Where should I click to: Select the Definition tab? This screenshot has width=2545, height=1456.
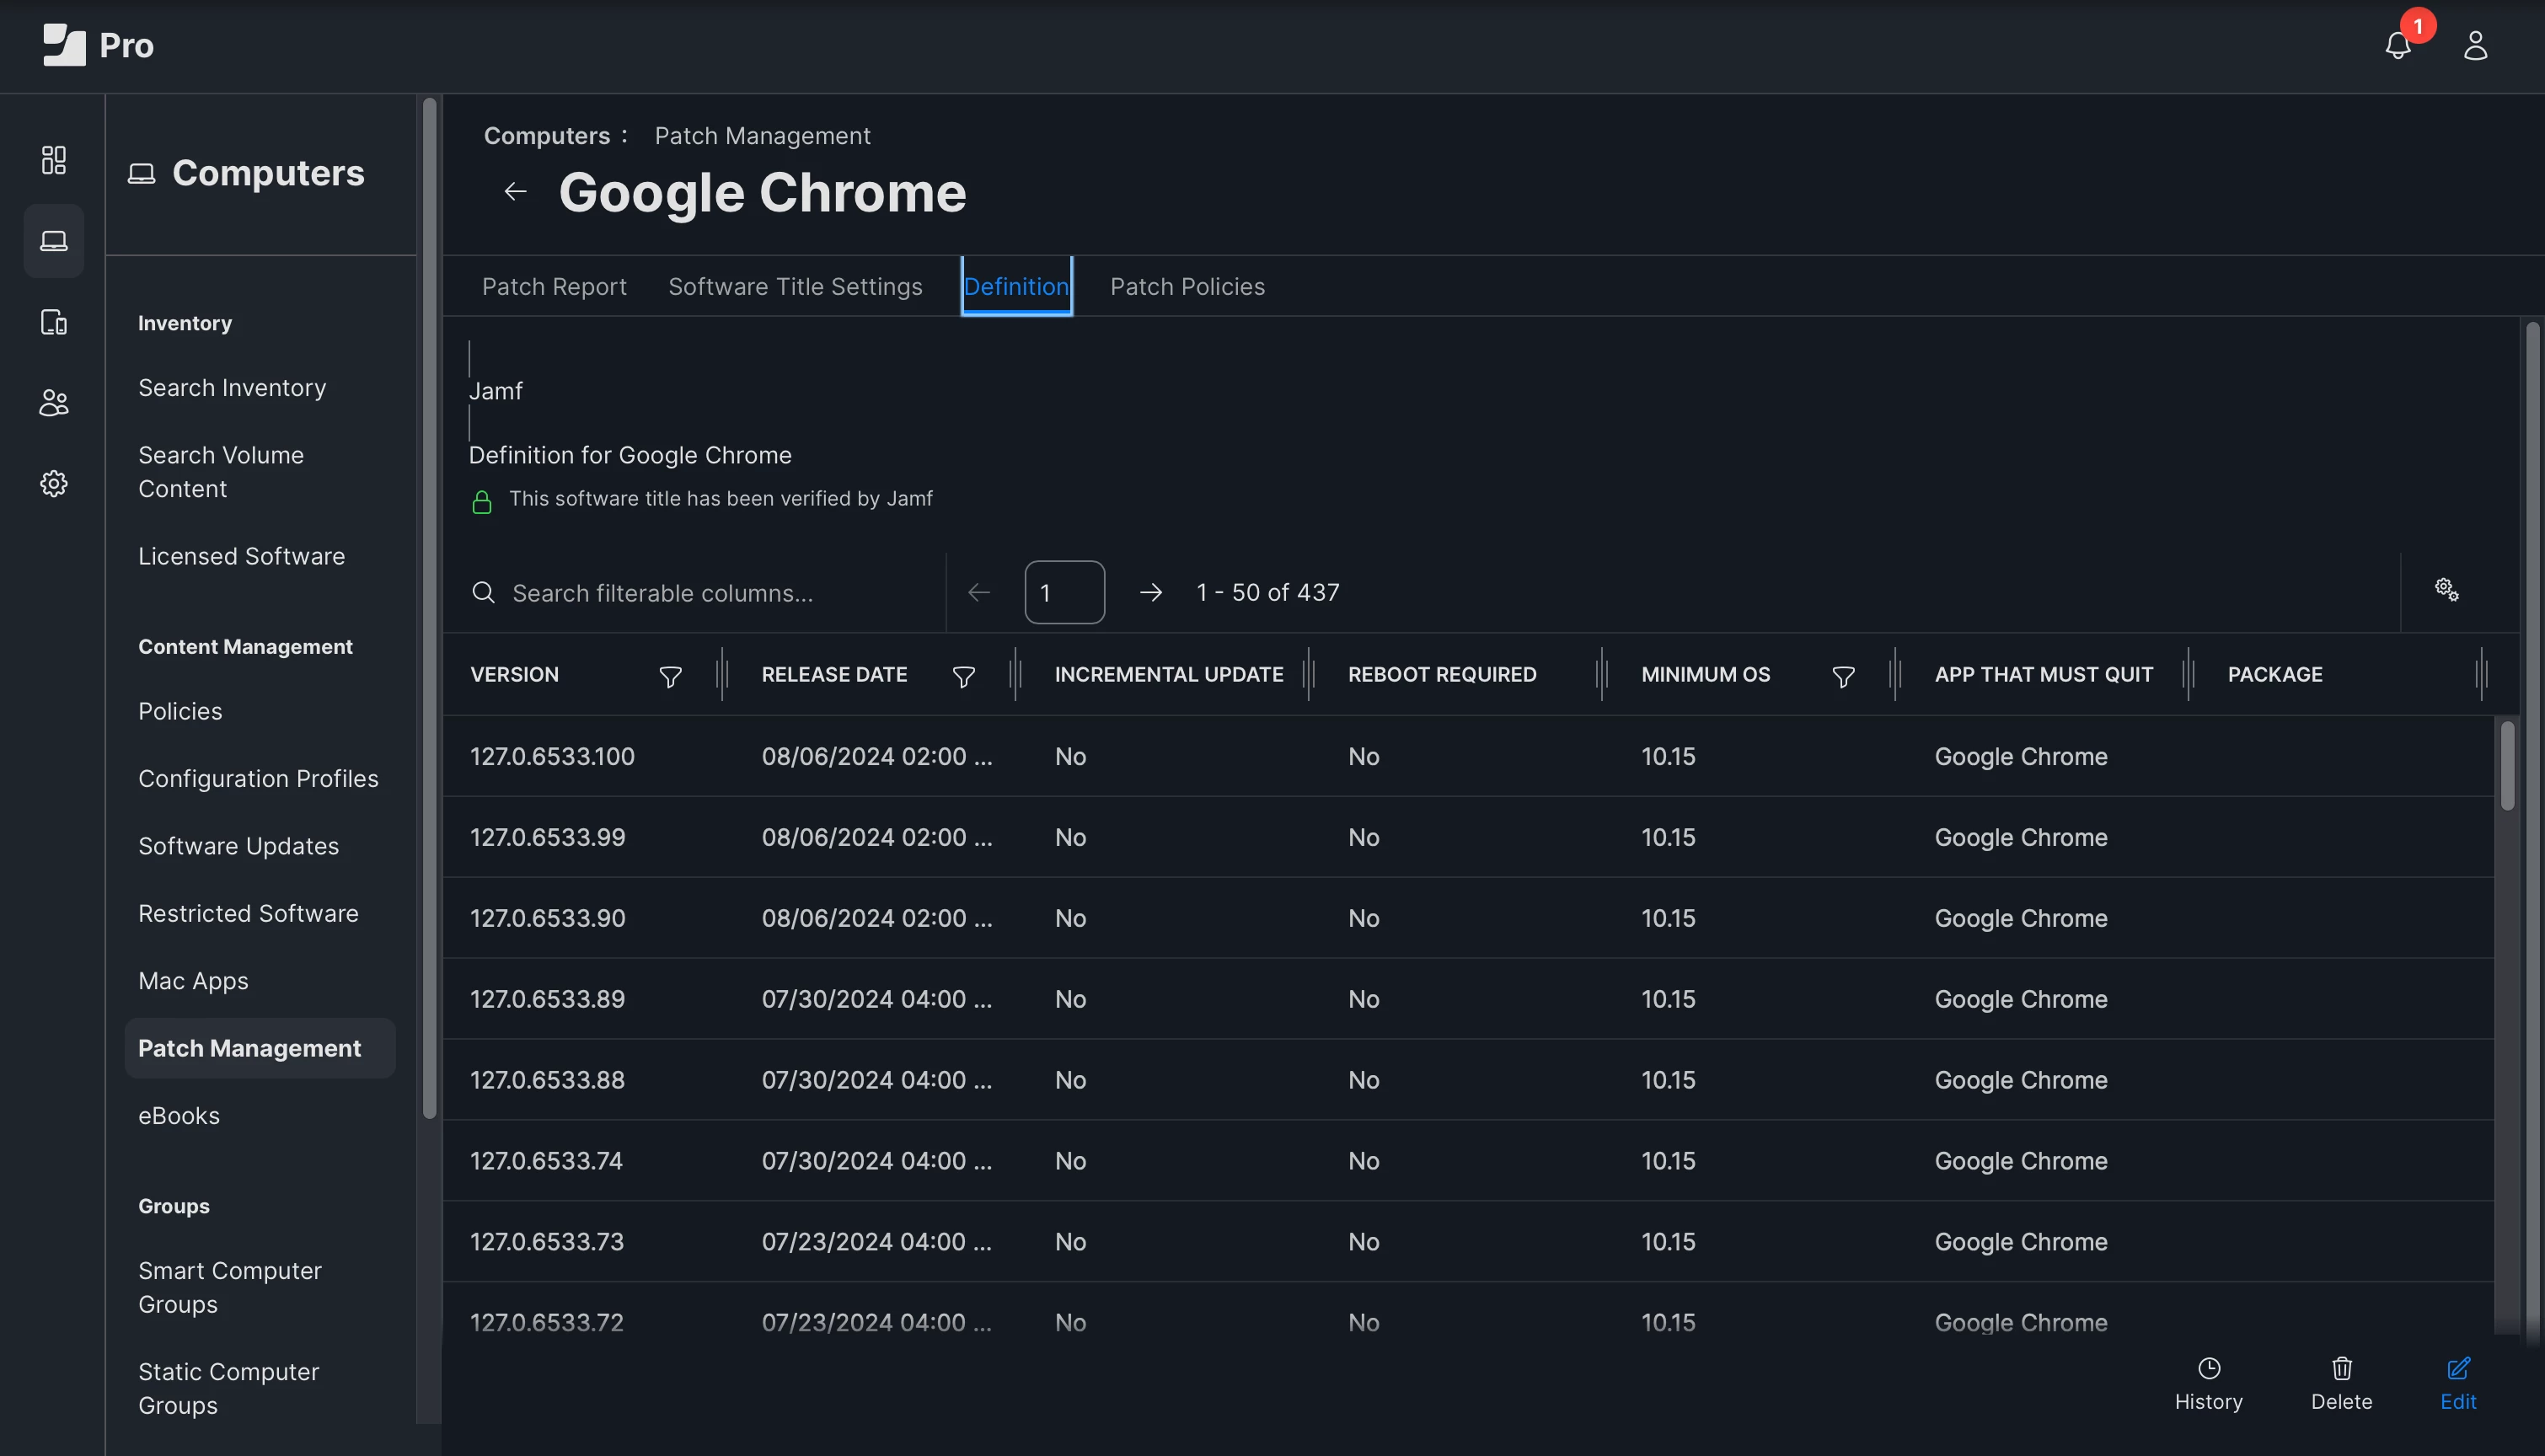[x=1016, y=287]
